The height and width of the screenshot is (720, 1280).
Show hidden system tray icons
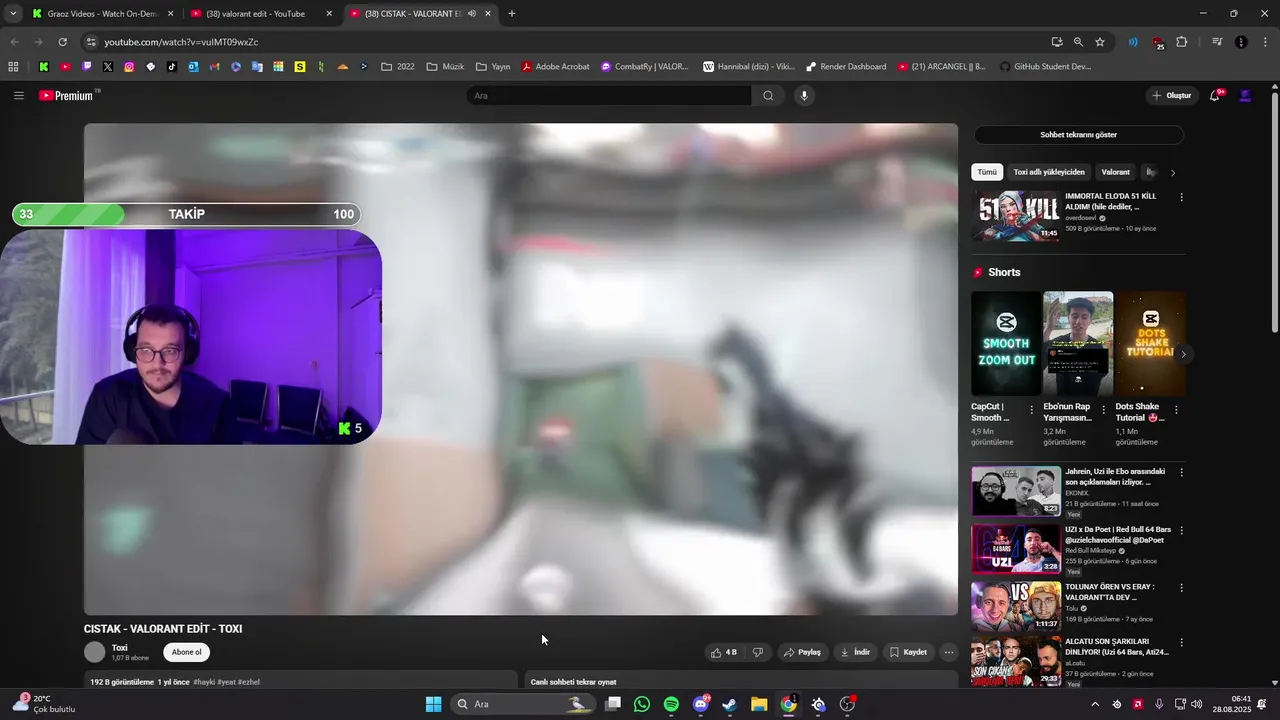1095,704
